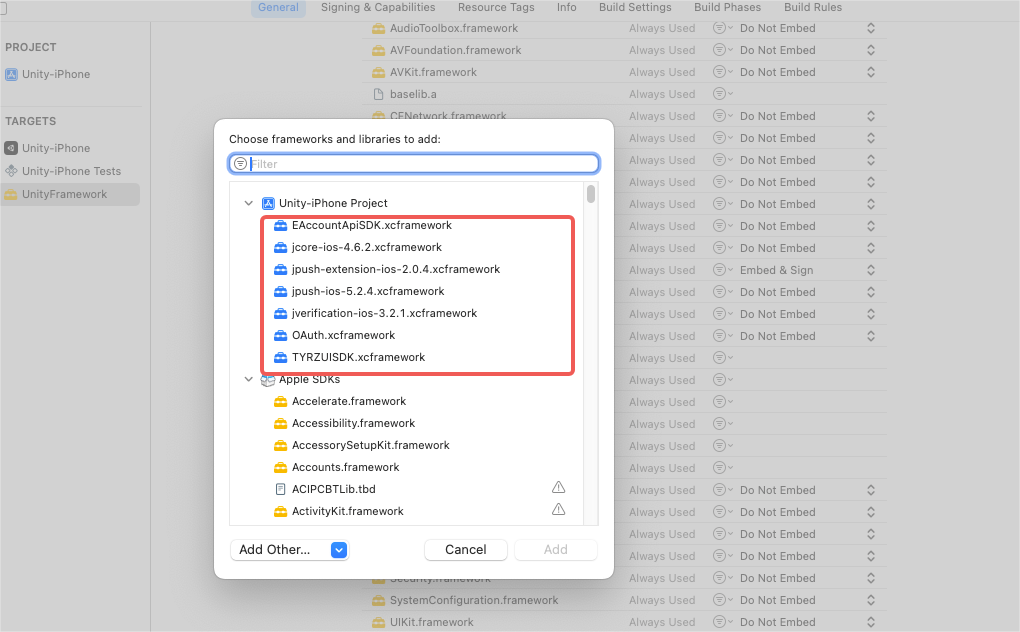Image resolution: width=1020 pixels, height=632 pixels.
Task: Click the filter icon in search field
Action: [x=240, y=164]
